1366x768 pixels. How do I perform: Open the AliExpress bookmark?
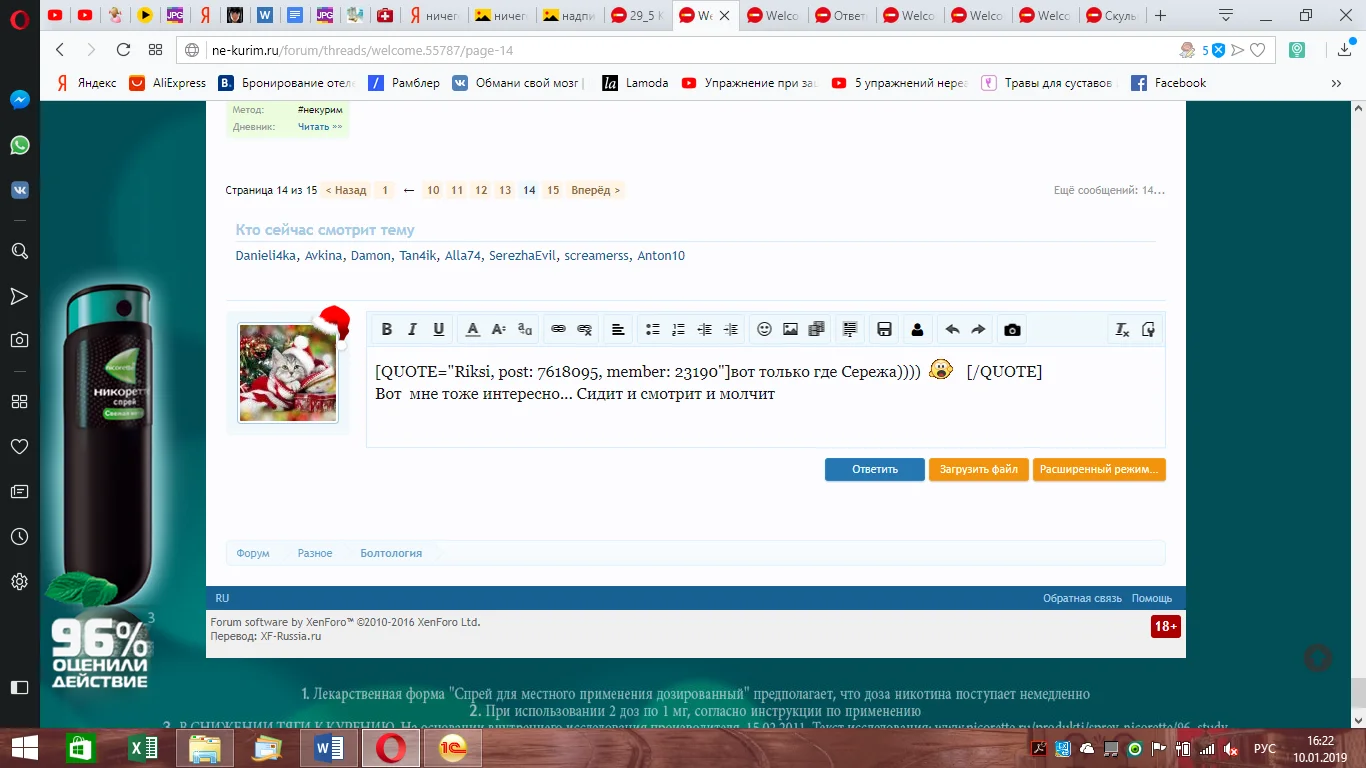click(168, 83)
